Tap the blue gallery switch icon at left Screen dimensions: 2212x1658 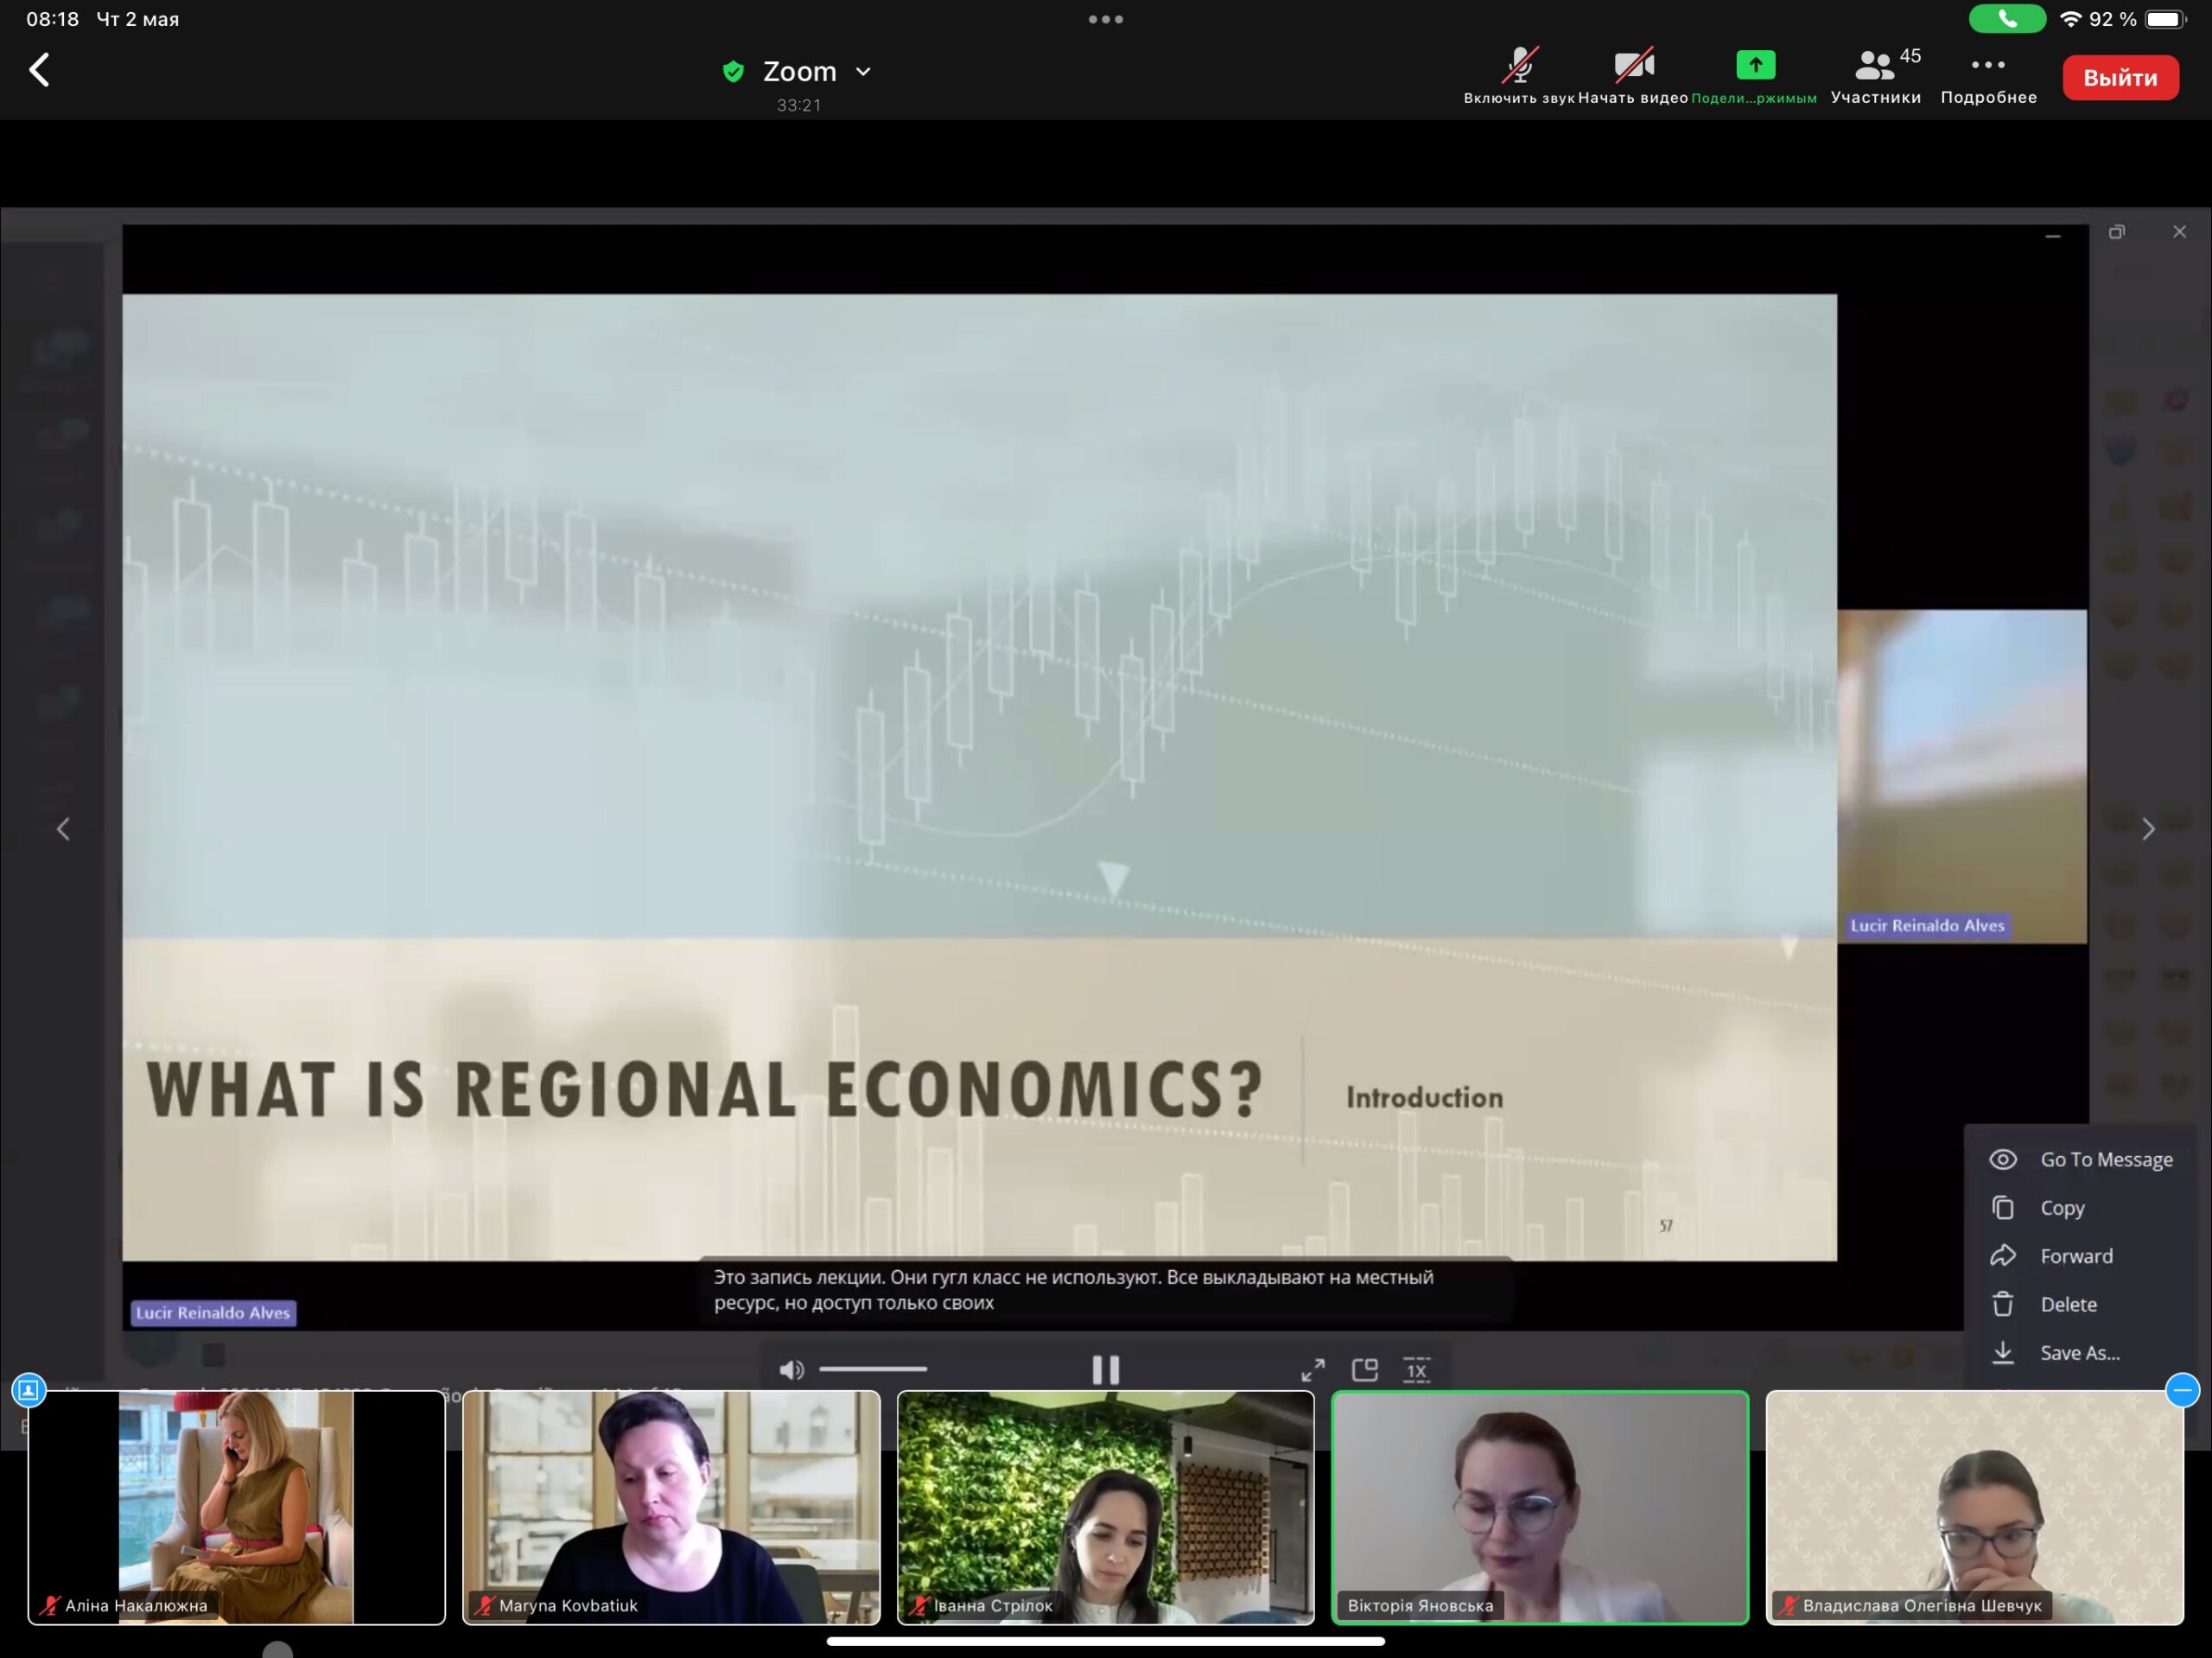click(29, 1390)
